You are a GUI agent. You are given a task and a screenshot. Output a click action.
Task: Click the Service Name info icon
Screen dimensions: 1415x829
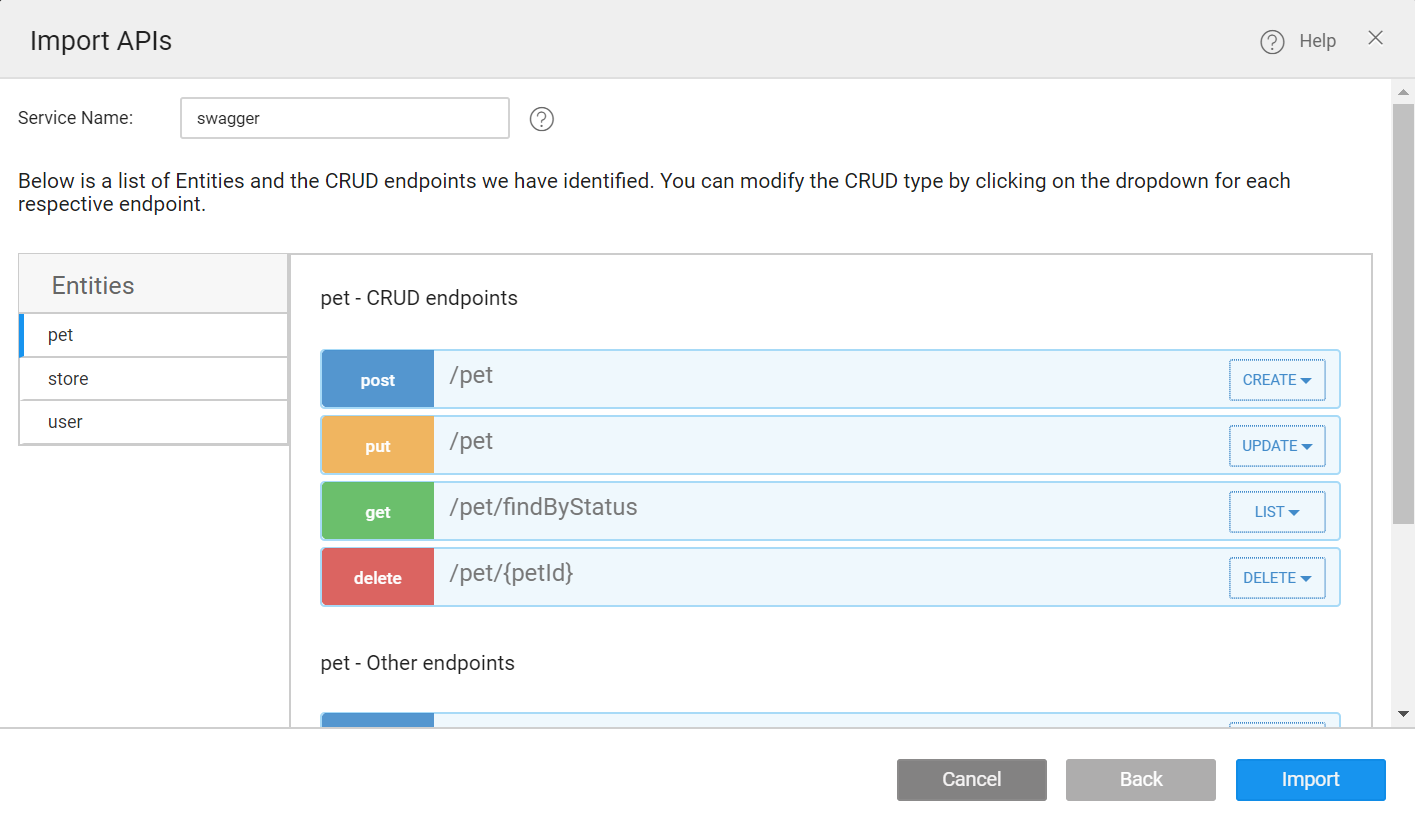coord(541,119)
